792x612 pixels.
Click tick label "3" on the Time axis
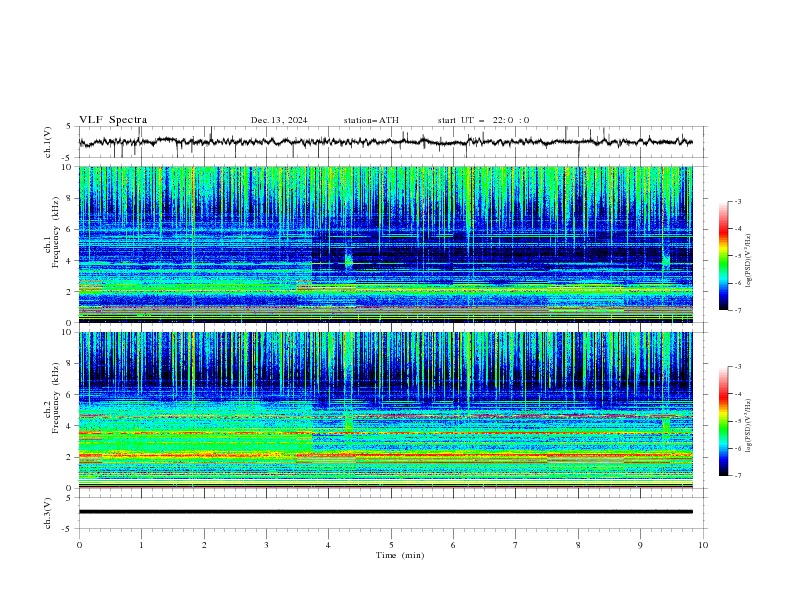tap(266, 545)
